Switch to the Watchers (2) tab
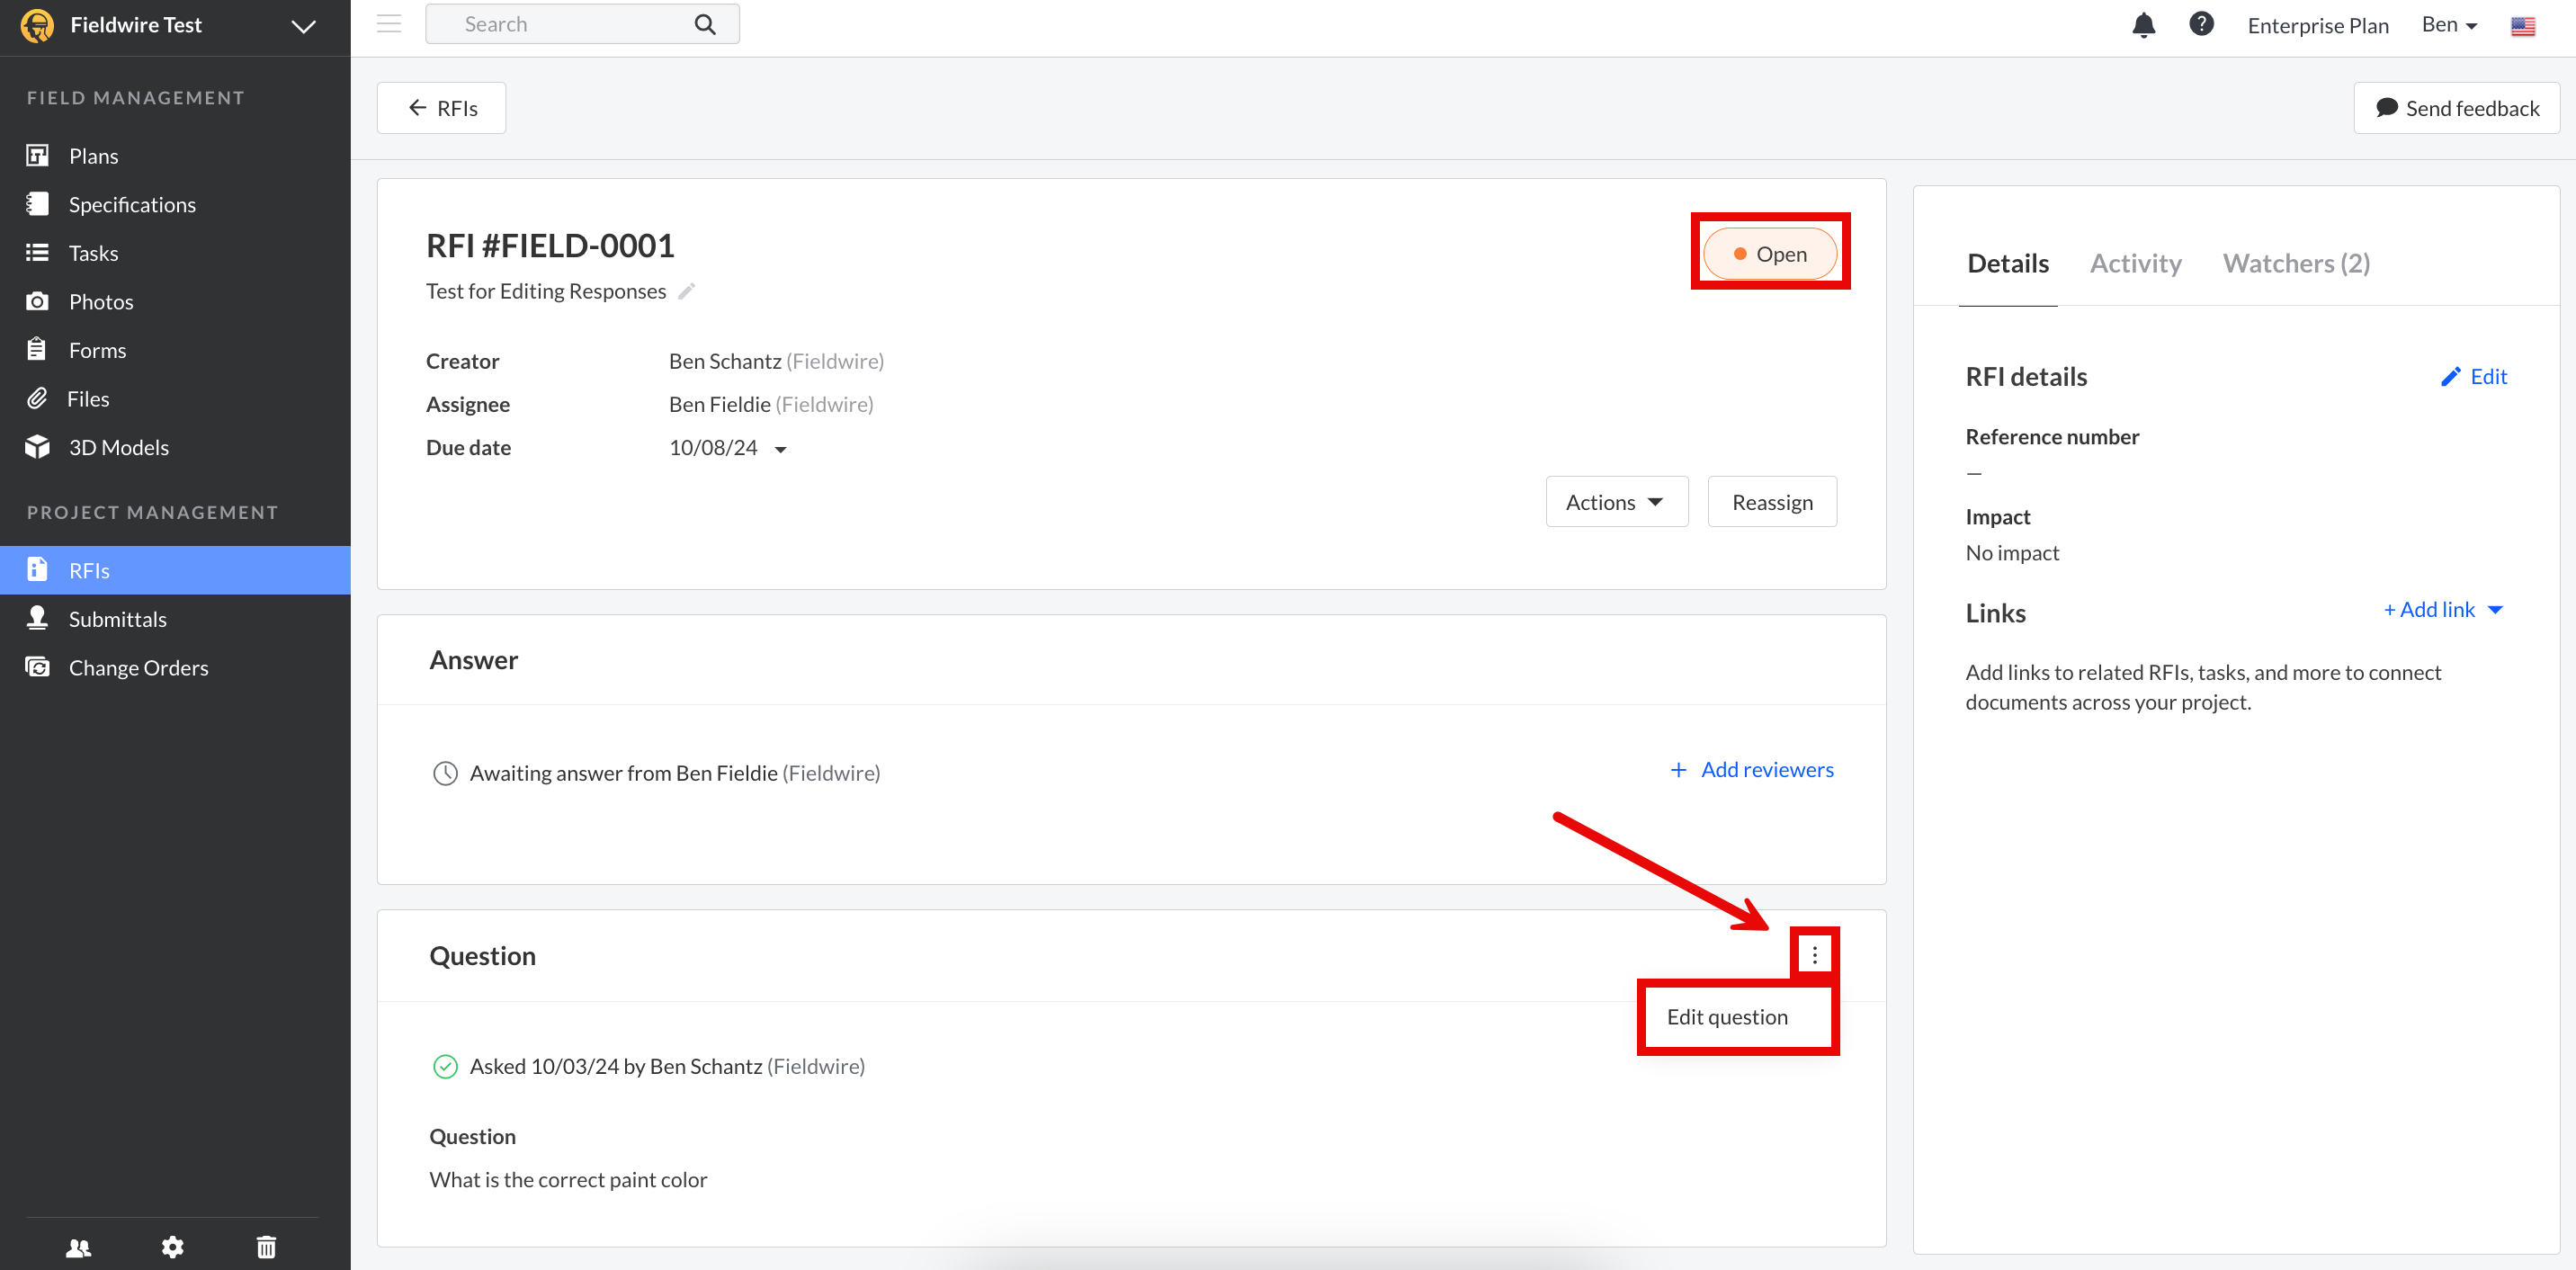This screenshot has width=2576, height=1270. pos(2295,263)
